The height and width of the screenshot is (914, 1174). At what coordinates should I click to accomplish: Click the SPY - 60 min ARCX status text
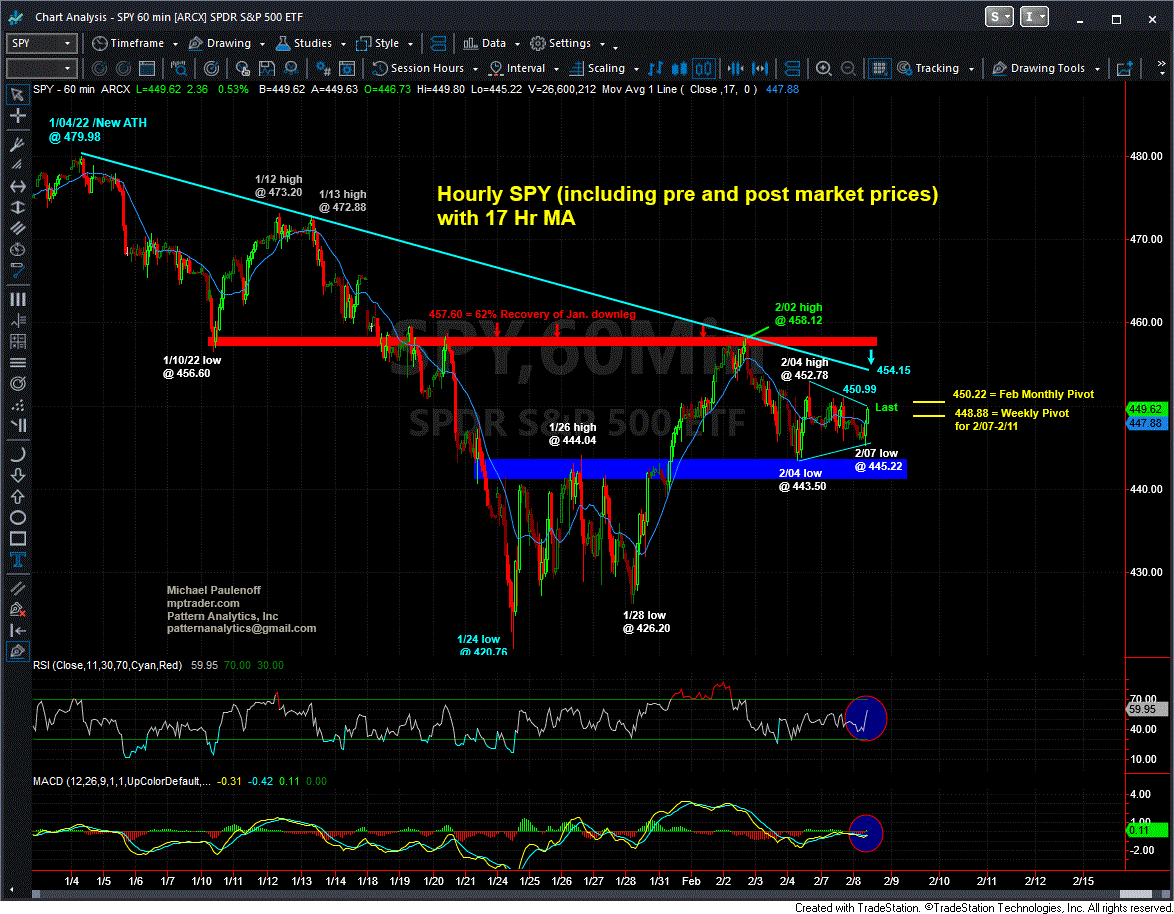point(81,89)
